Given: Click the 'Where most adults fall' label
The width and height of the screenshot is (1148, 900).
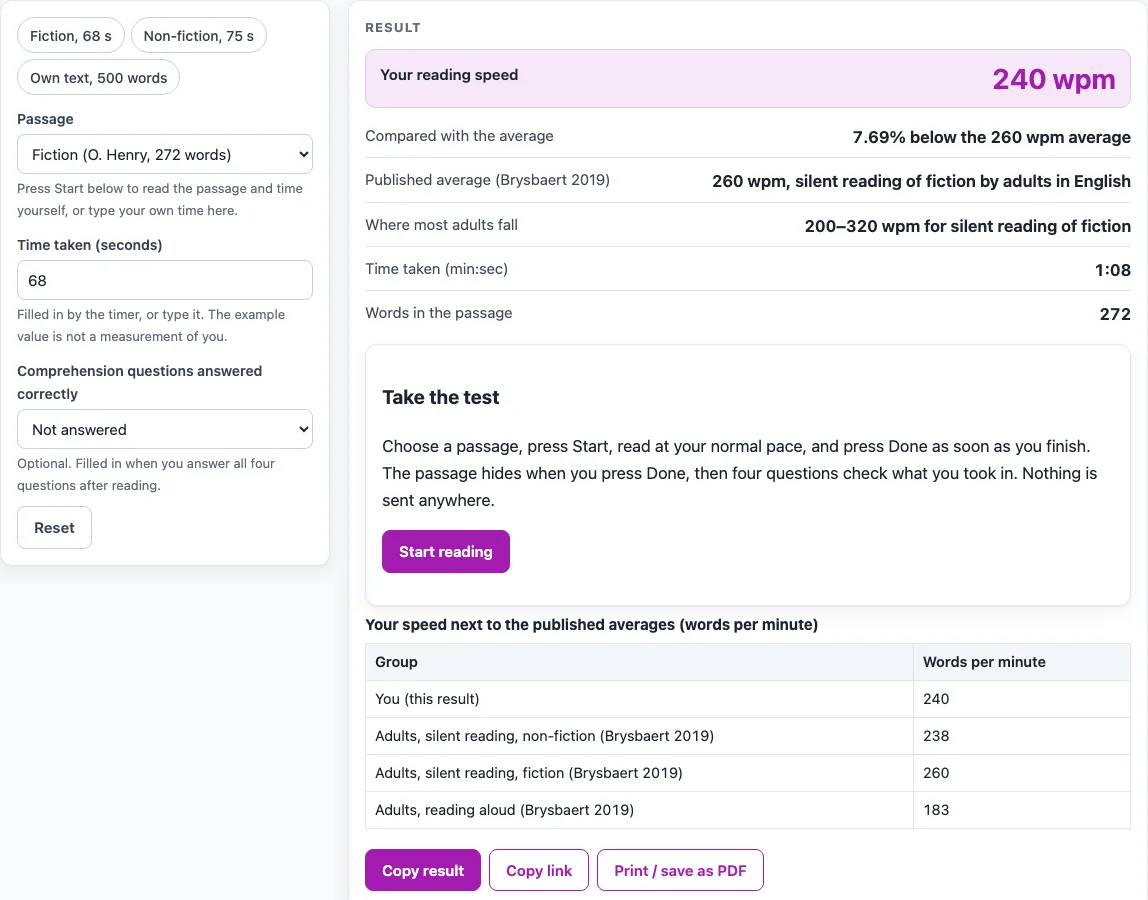Looking at the screenshot, I should [441, 225].
